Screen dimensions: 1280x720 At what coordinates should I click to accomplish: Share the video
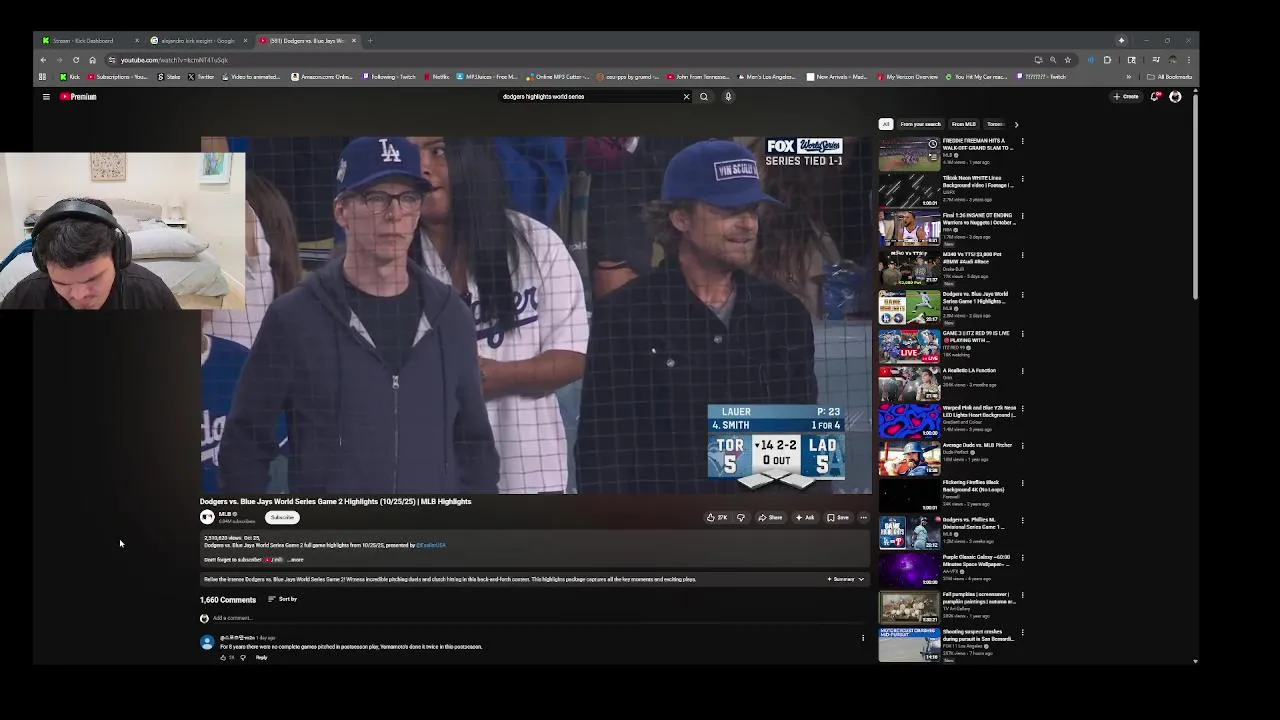point(770,518)
